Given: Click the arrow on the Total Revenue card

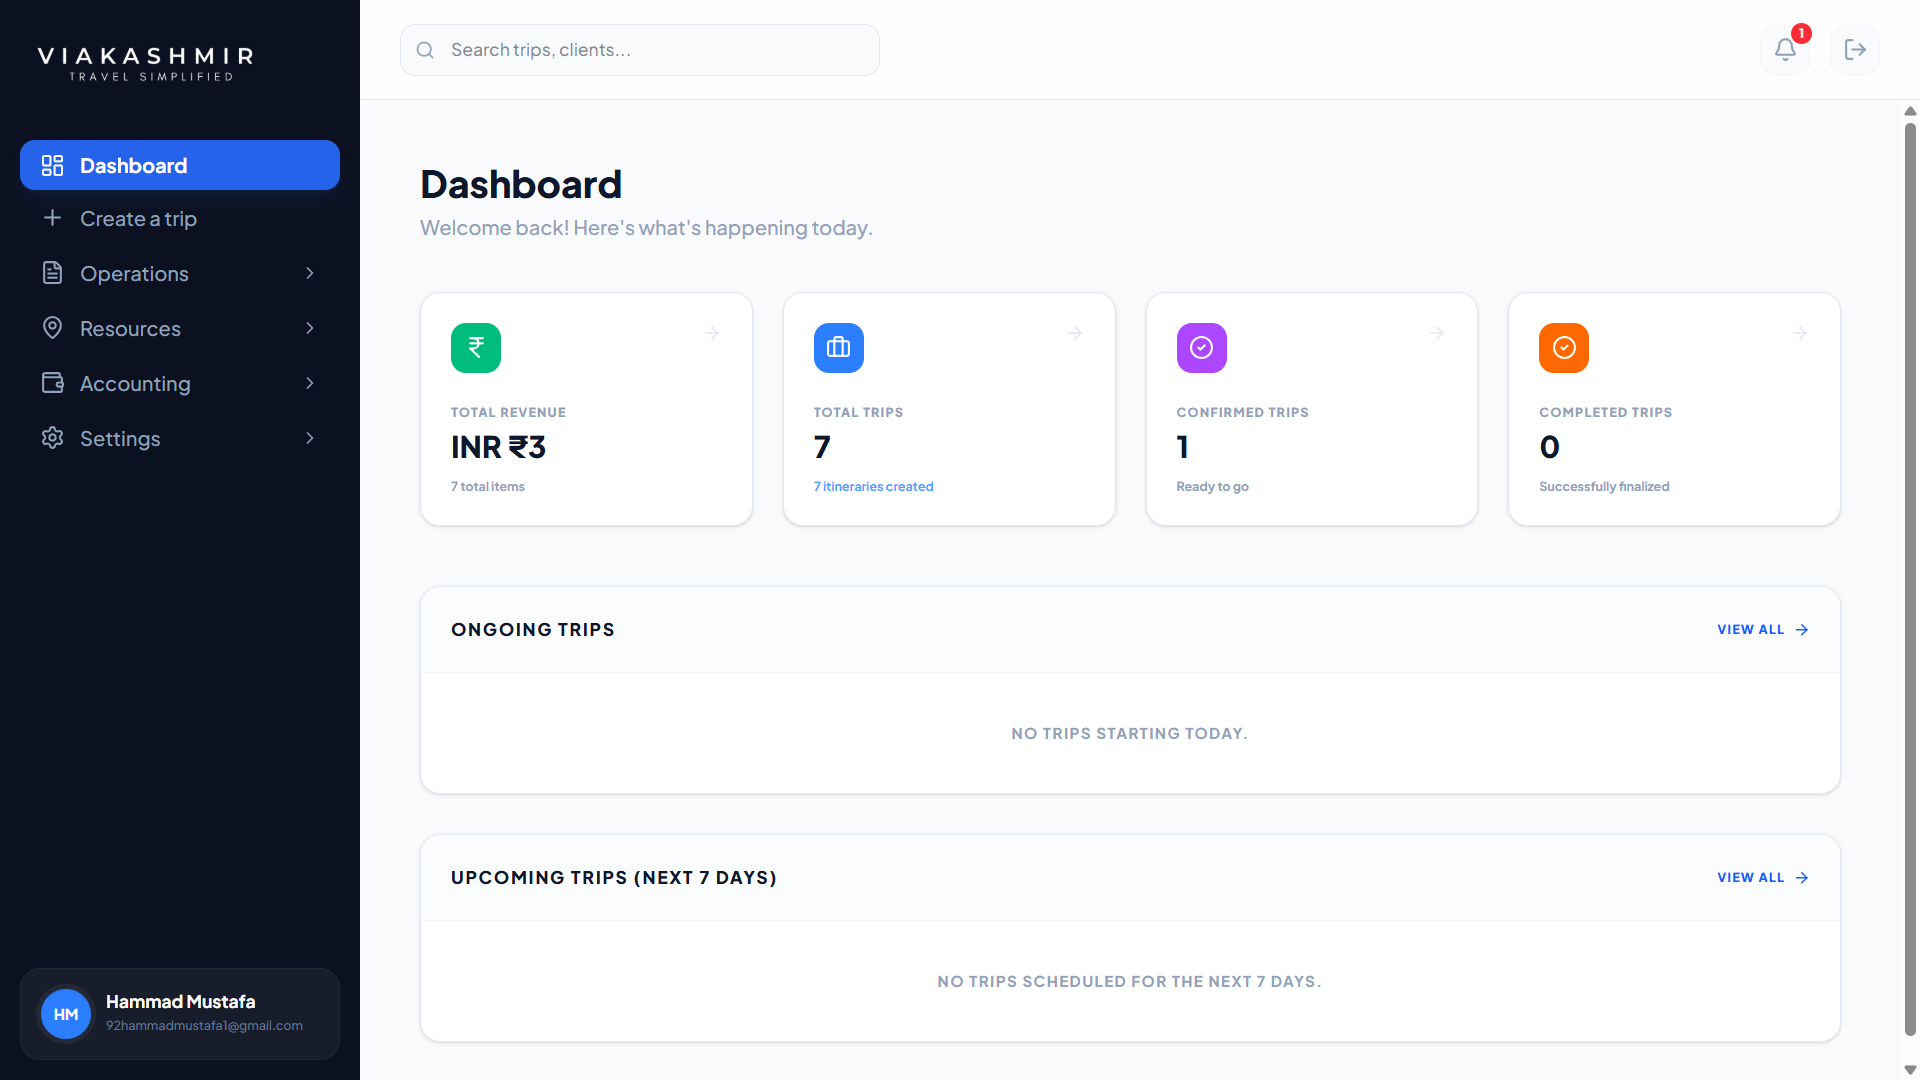Looking at the screenshot, I should coord(712,333).
